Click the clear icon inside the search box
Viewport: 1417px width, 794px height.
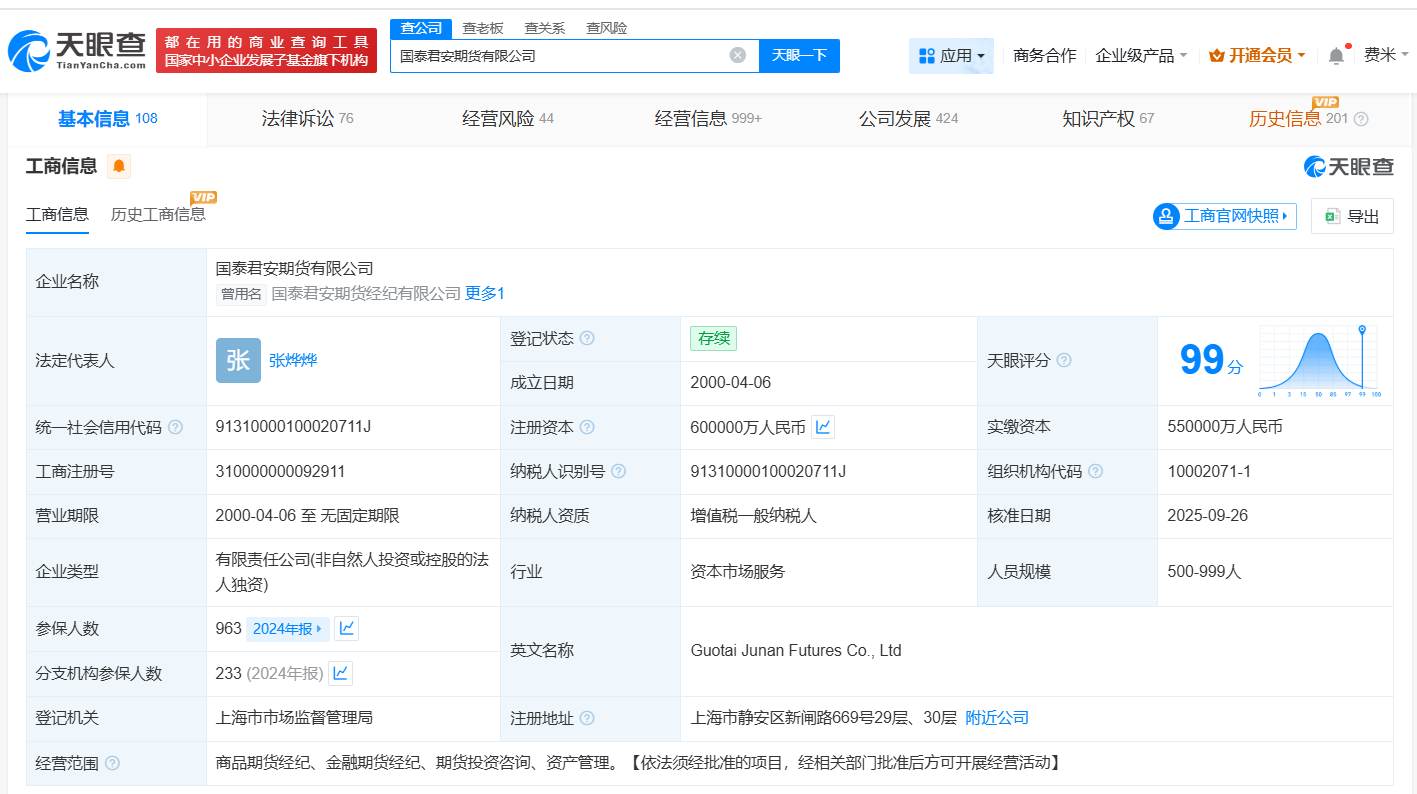point(738,56)
